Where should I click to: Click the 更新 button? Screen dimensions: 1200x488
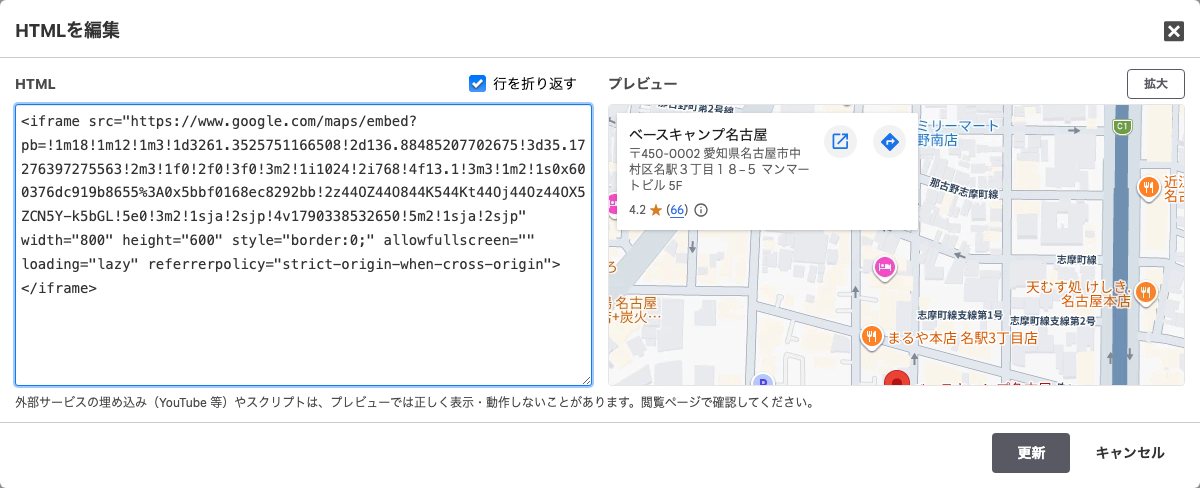(1031, 453)
